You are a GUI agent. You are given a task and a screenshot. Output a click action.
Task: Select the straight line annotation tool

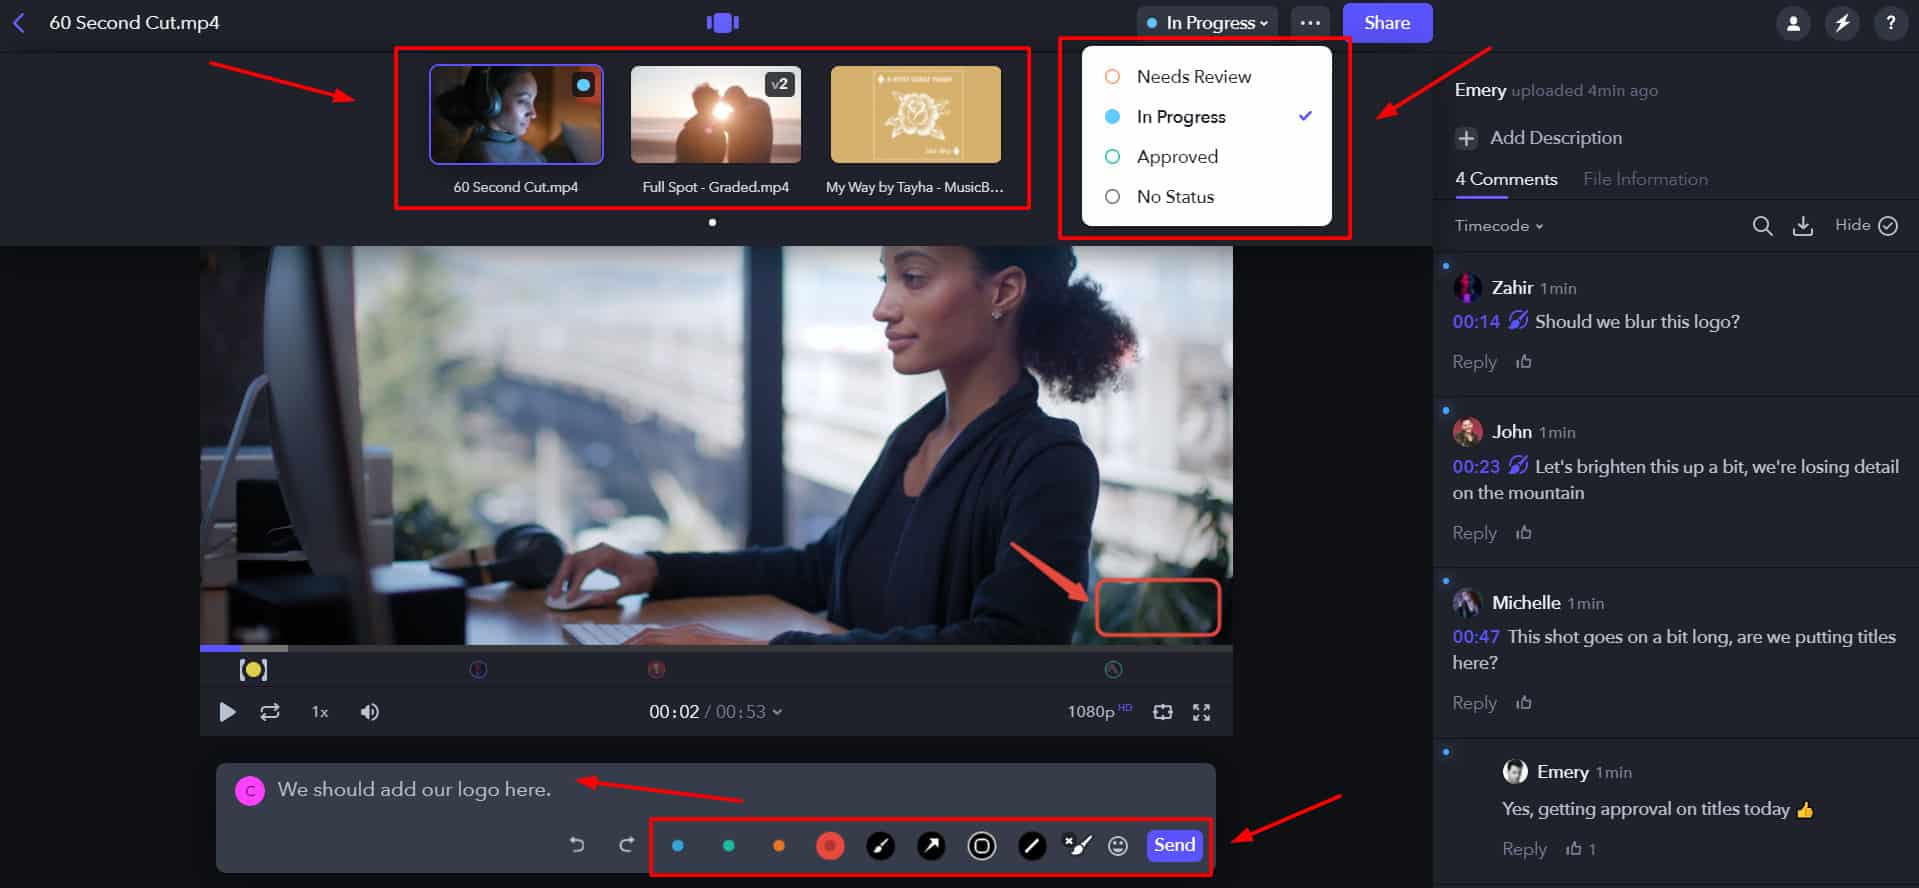pyautogui.click(x=1031, y=846)
